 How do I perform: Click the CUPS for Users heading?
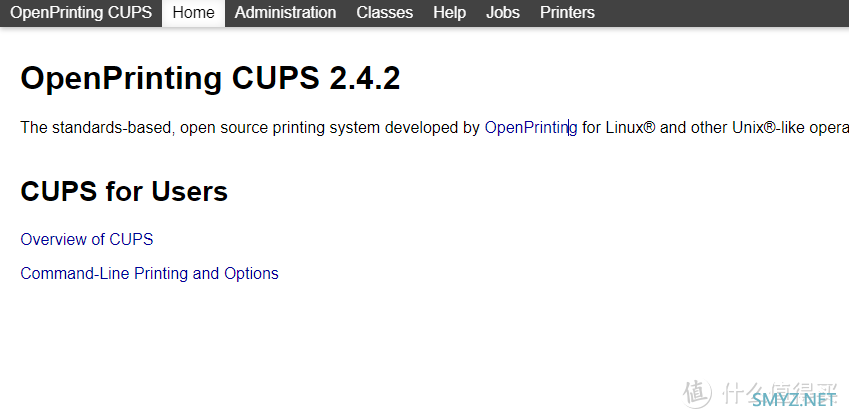(124, 192)
